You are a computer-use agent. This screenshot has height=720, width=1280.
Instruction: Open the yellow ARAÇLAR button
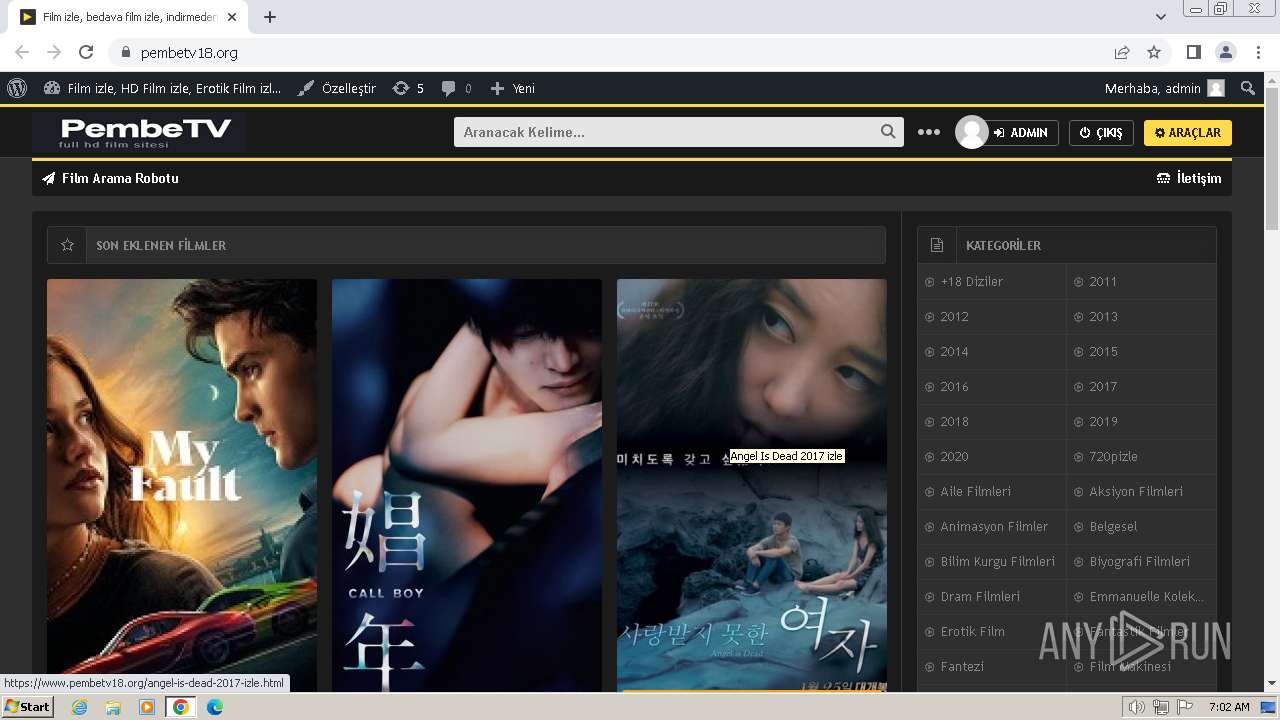pyautogui.click(x=1188, y=133)
